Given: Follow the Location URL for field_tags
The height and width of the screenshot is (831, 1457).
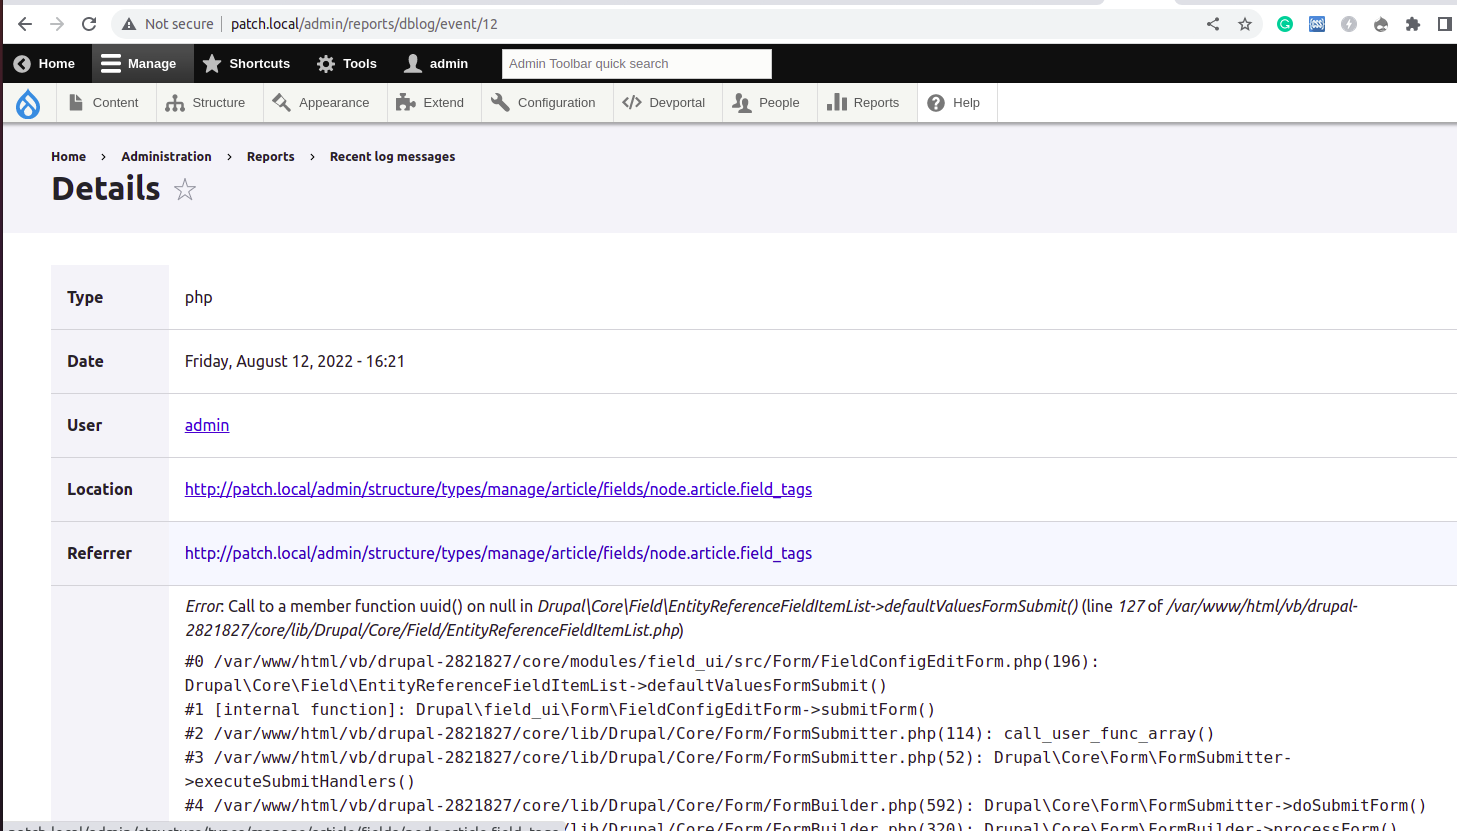Looking at the screenshot, I should click(497, 489).
